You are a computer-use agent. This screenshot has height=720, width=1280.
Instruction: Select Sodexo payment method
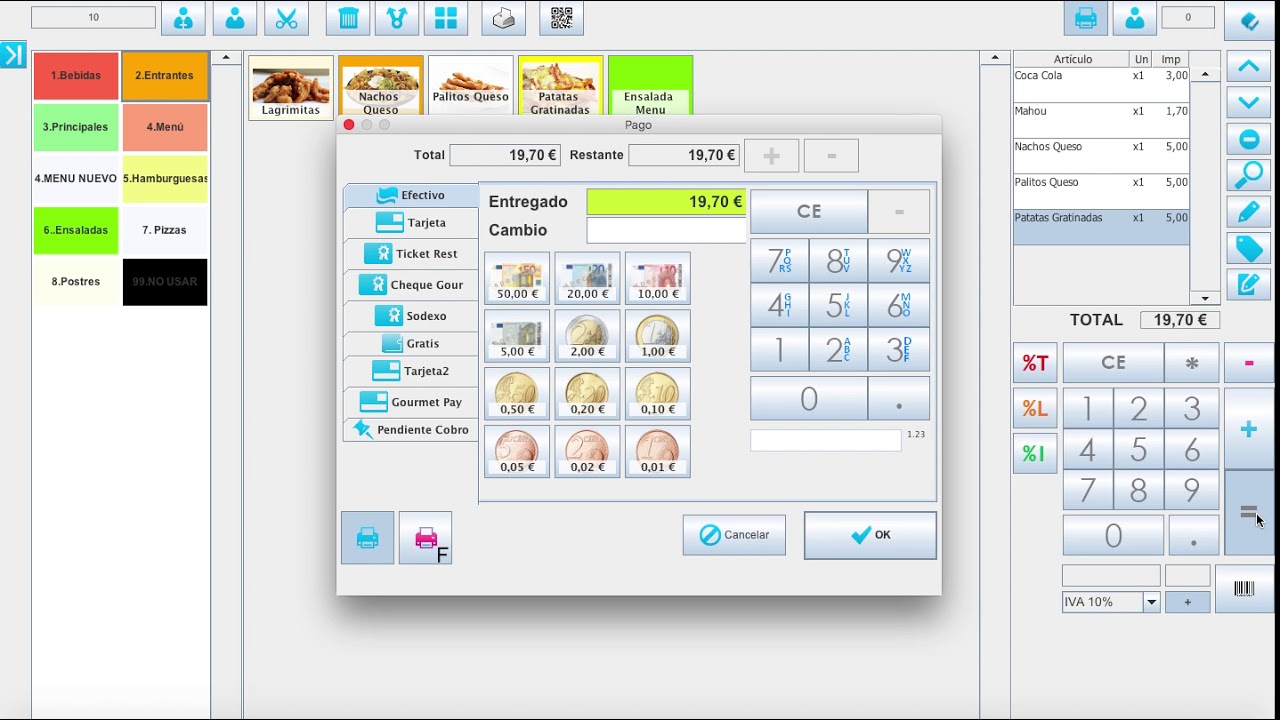click(411, 315)
